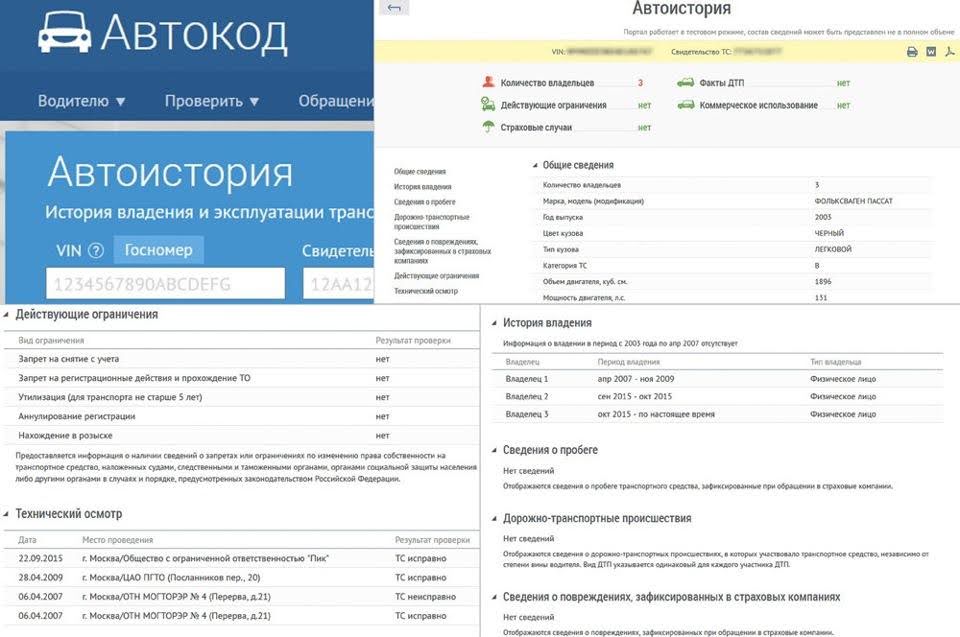The width and height of the screenshot is (960, 637).
Task: Click the ЦАО ПГТО inspection location
Action: tap(171, 578)
